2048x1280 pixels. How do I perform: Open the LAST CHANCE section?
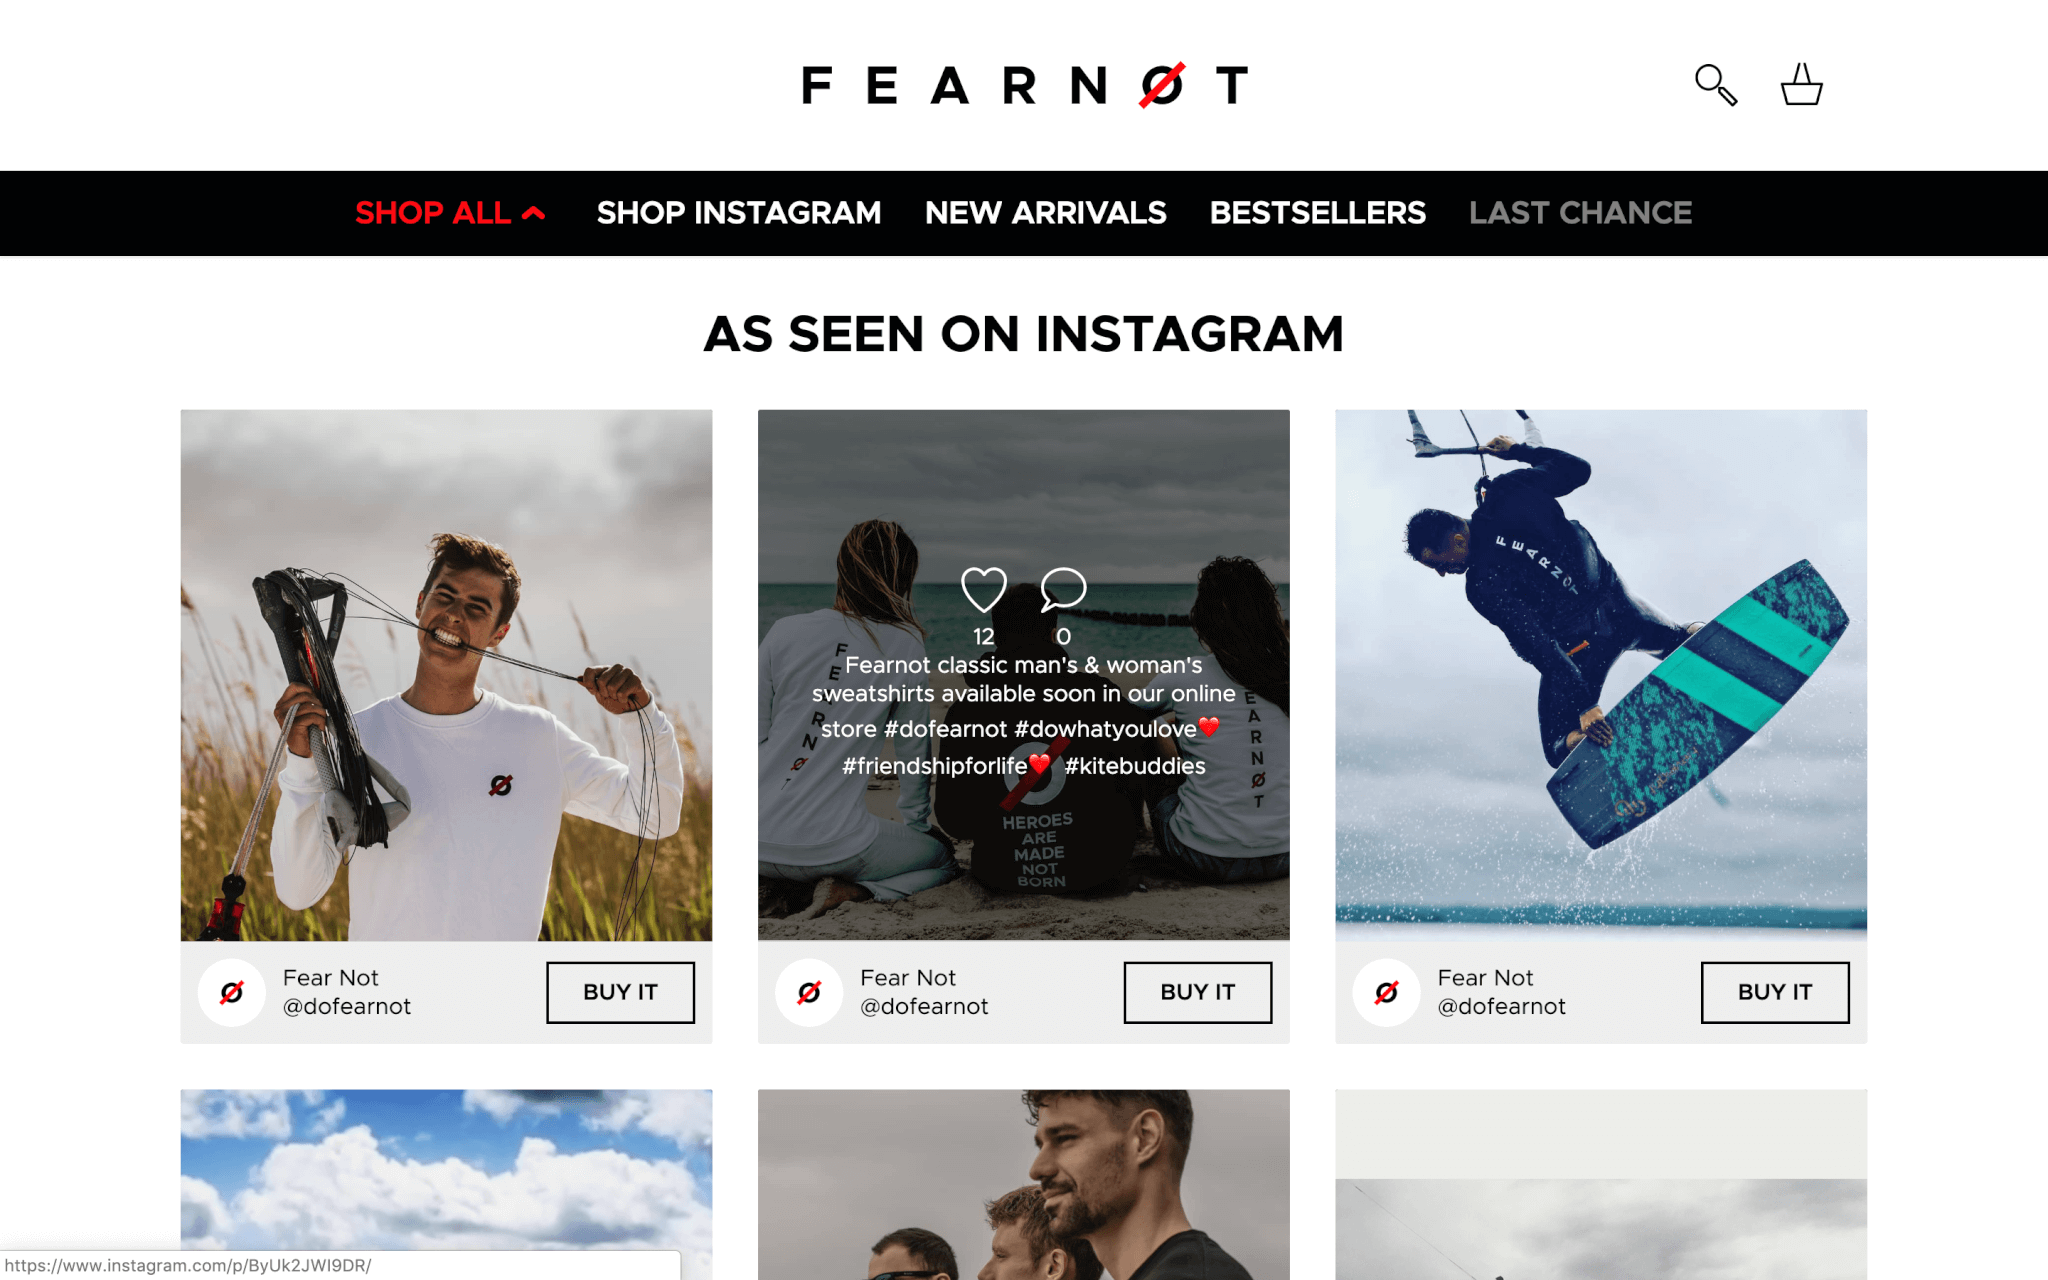1580,213
